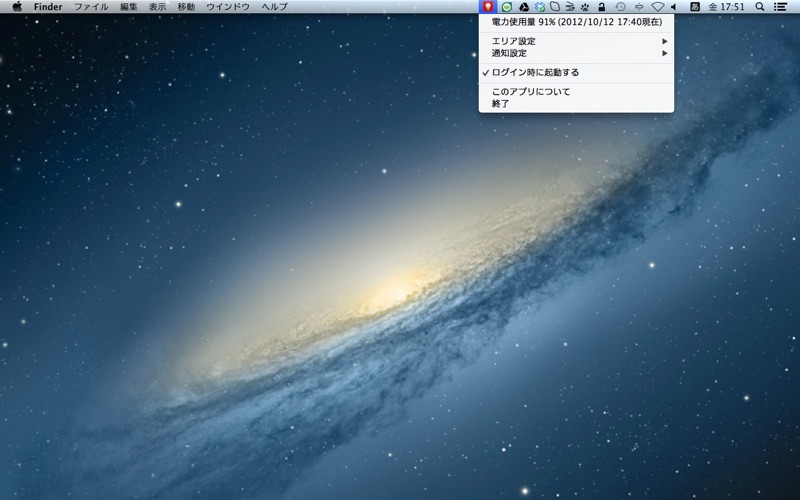Open the Finder menu
This screenshot has width=800, height=500.
pos(48,7)
